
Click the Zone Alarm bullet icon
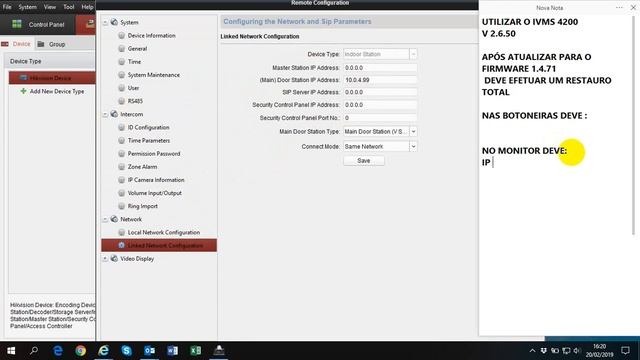[x=121, y=167]
